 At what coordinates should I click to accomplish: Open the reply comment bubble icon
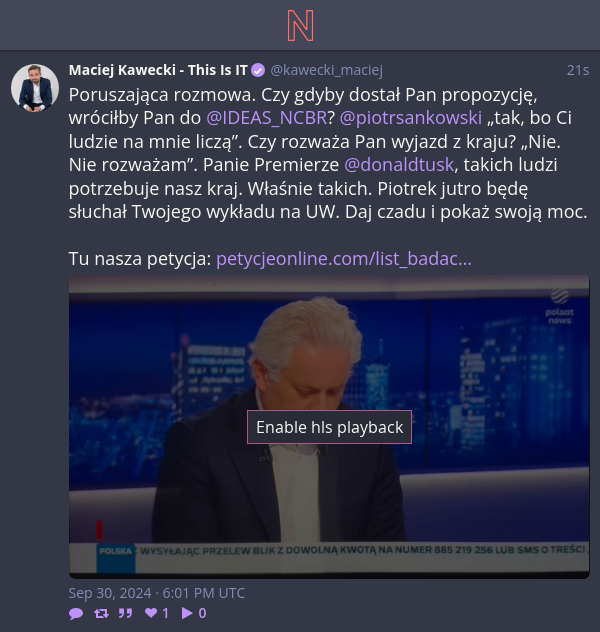click(x=76, y=613)
